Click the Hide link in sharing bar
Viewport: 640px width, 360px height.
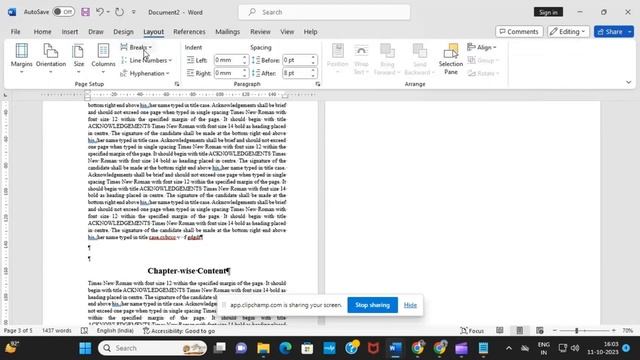[x=410, y=305]
